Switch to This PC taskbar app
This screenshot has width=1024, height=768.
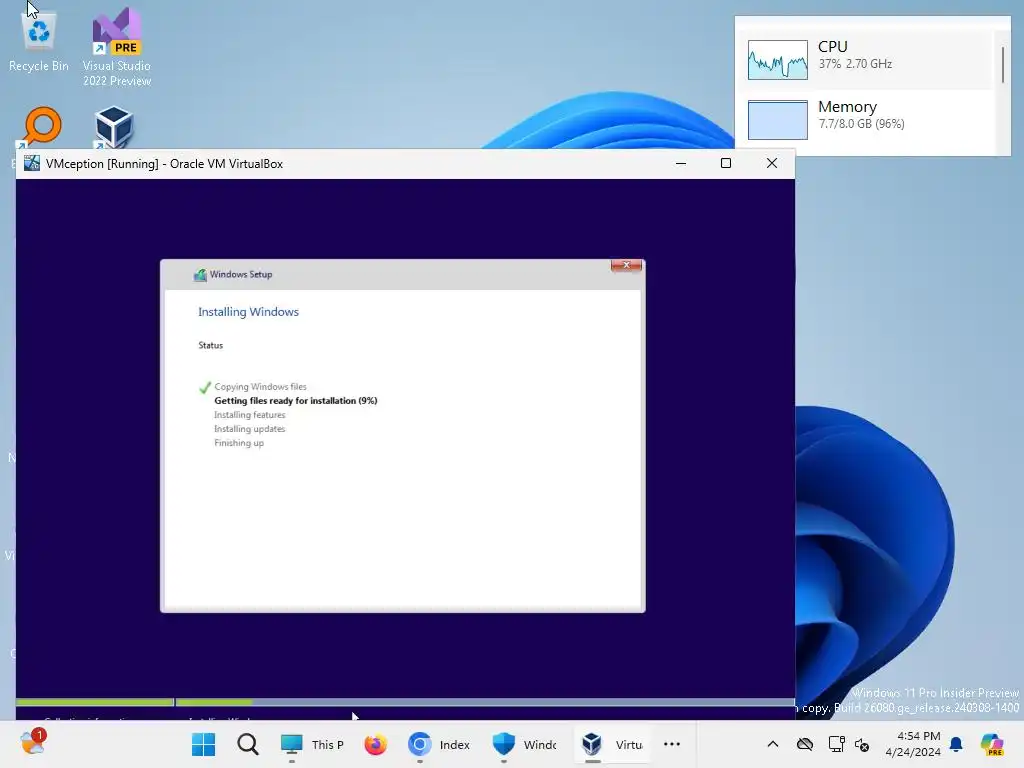(x=312, y=744)
